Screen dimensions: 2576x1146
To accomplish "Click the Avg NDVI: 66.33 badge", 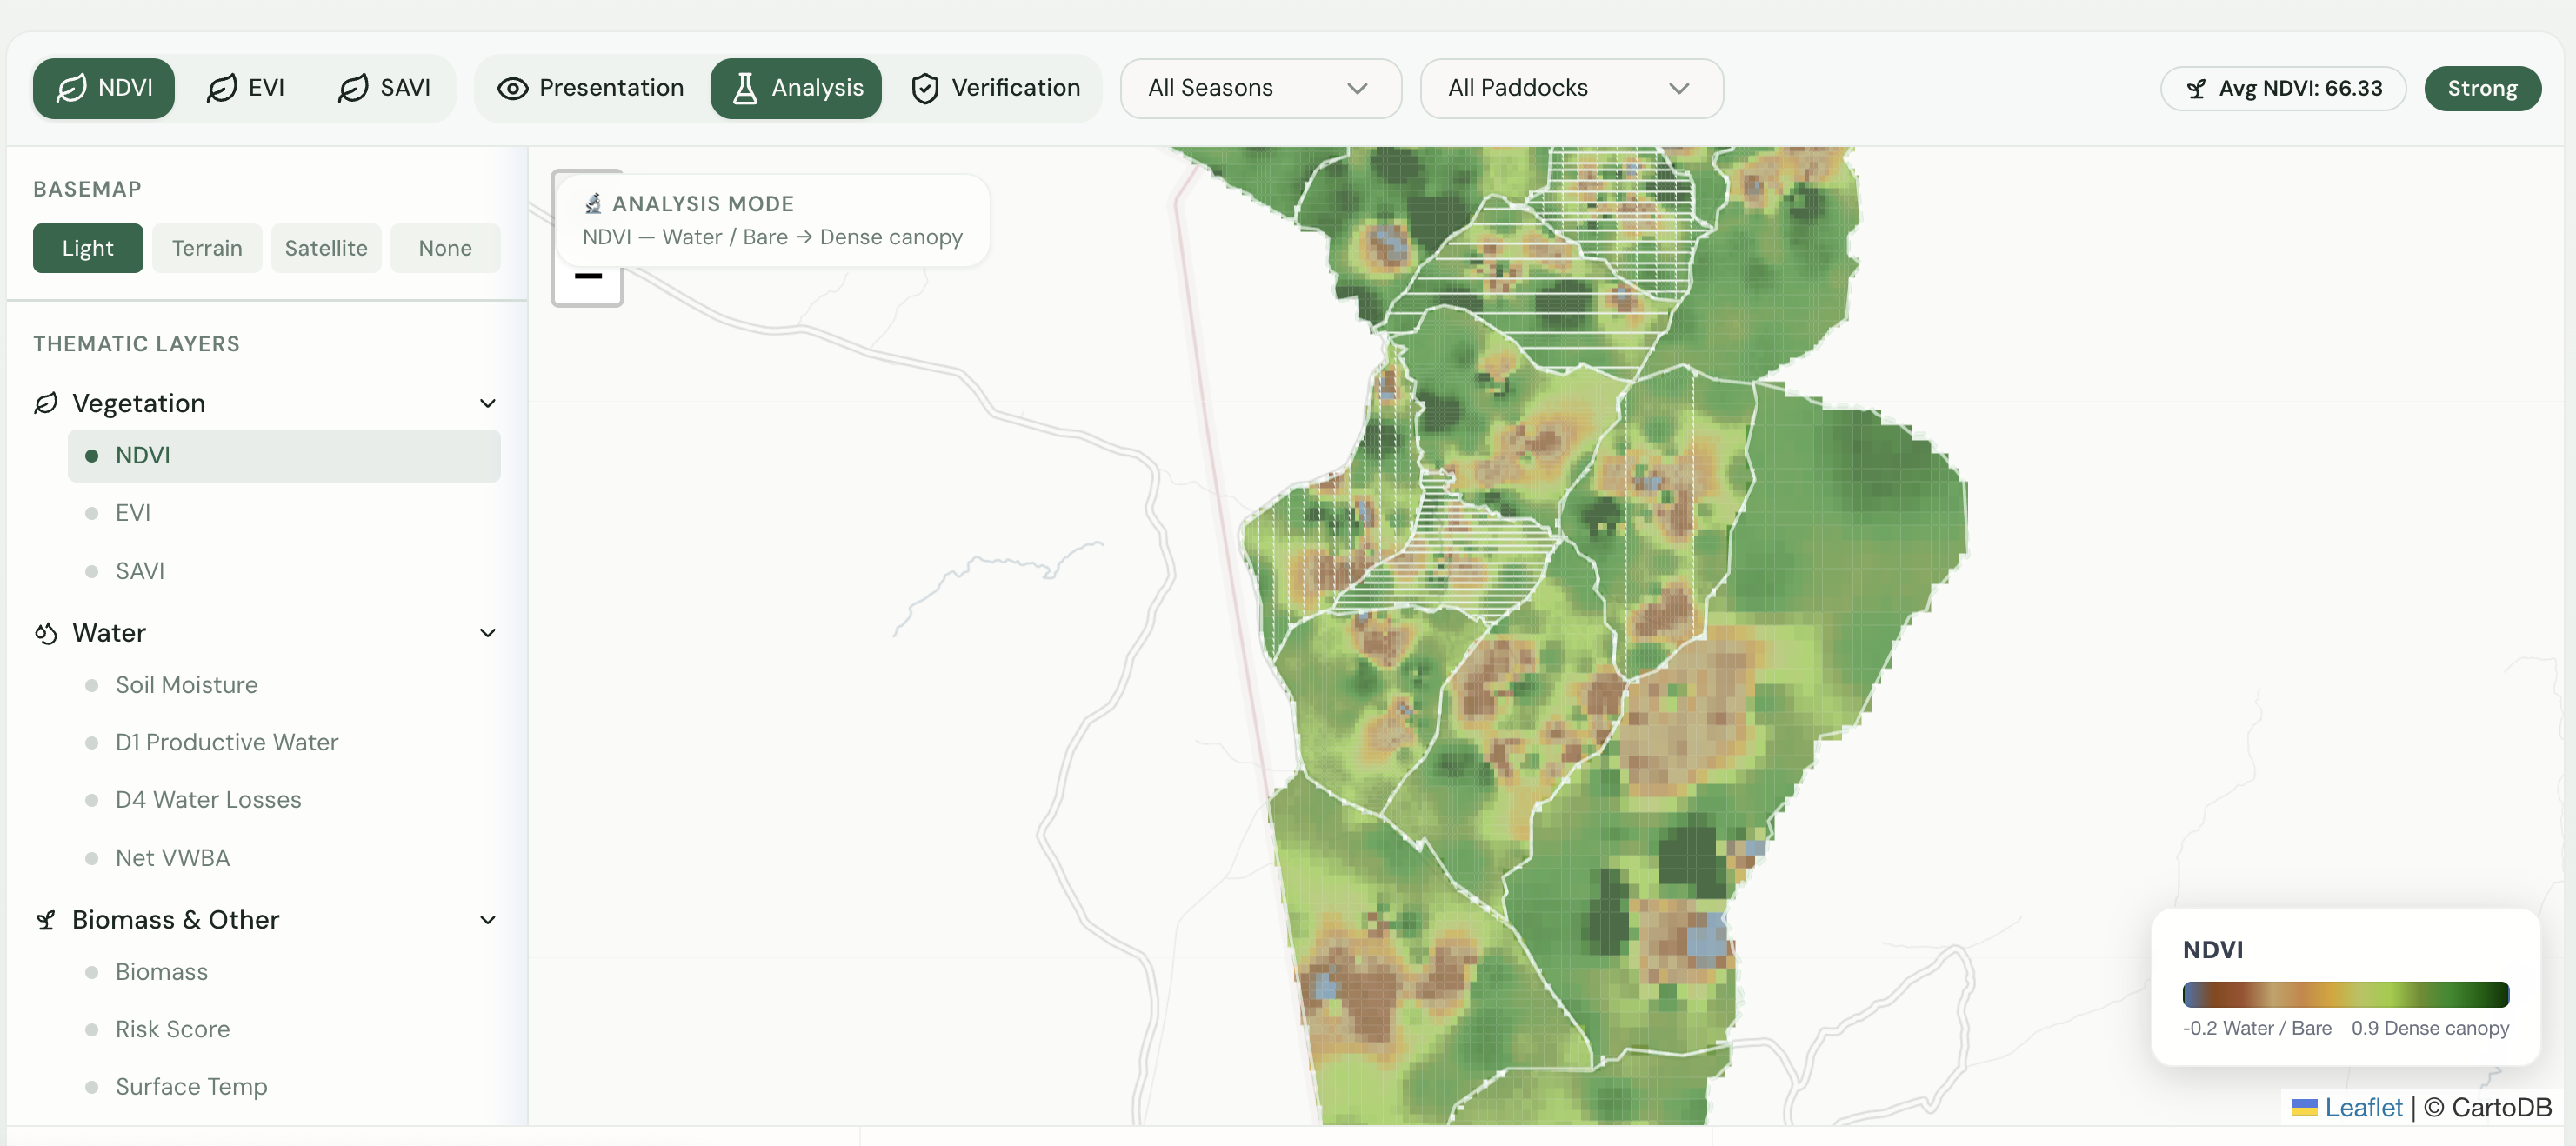I will click(2283, 88).
